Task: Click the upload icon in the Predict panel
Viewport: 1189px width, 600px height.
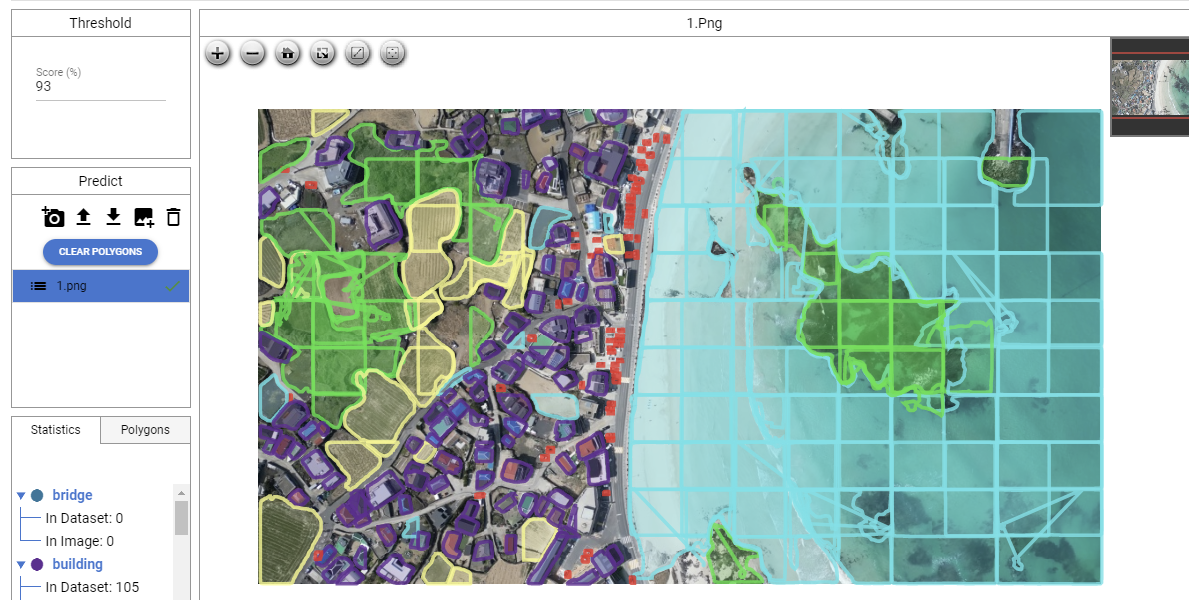Action: point(83,216)
